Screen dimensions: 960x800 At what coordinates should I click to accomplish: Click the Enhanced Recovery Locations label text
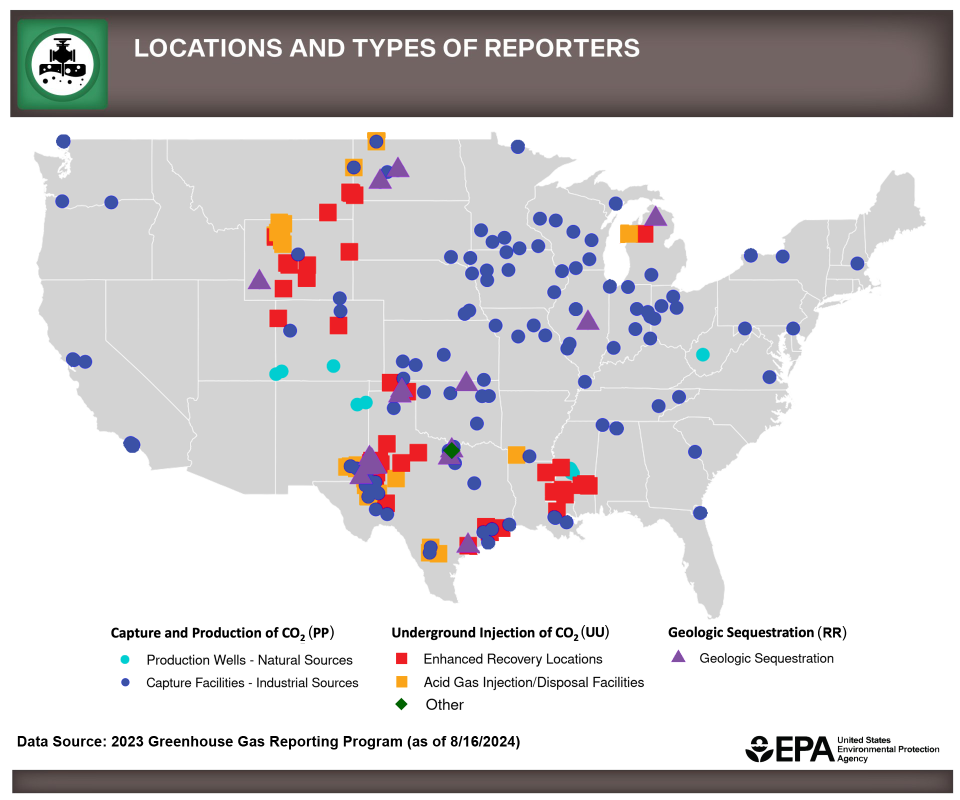[513, 659]
